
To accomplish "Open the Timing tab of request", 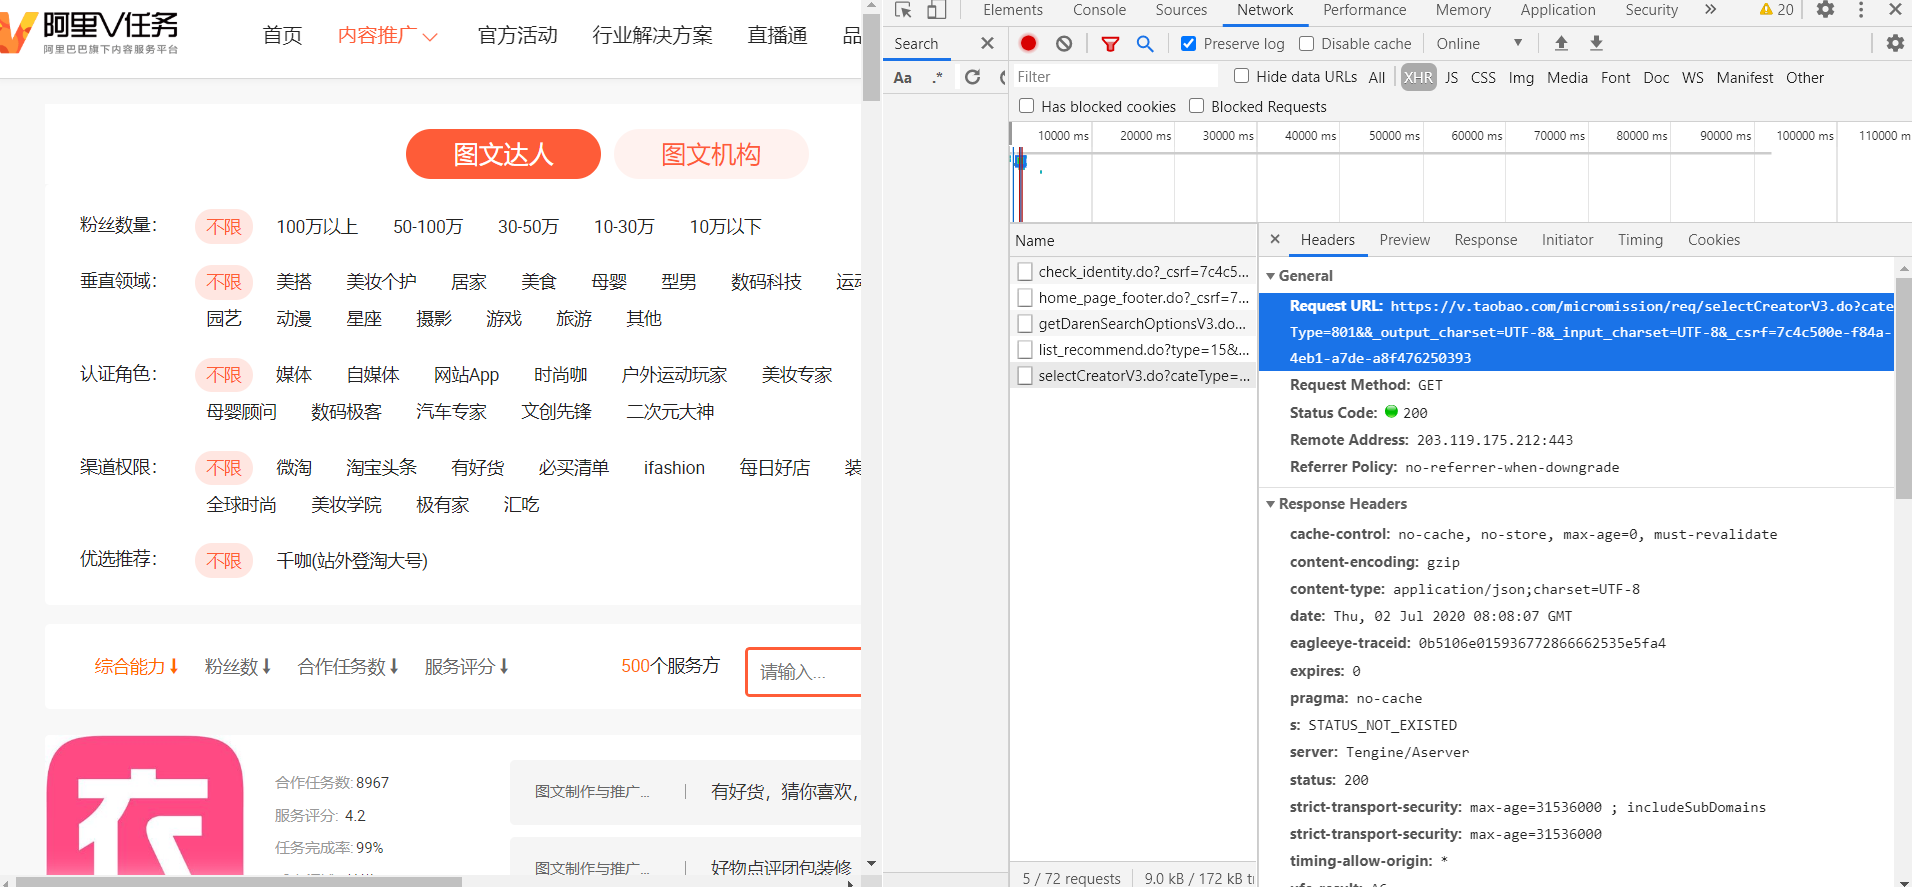I will 1640,240.
